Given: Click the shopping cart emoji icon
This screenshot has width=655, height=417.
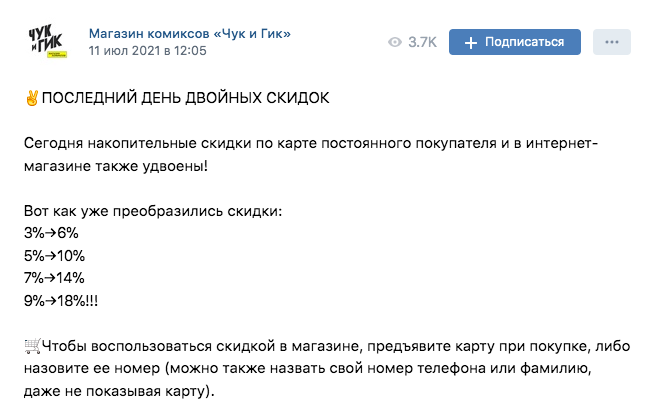Looking at the screenshot, I should click(x=31, y=346).
